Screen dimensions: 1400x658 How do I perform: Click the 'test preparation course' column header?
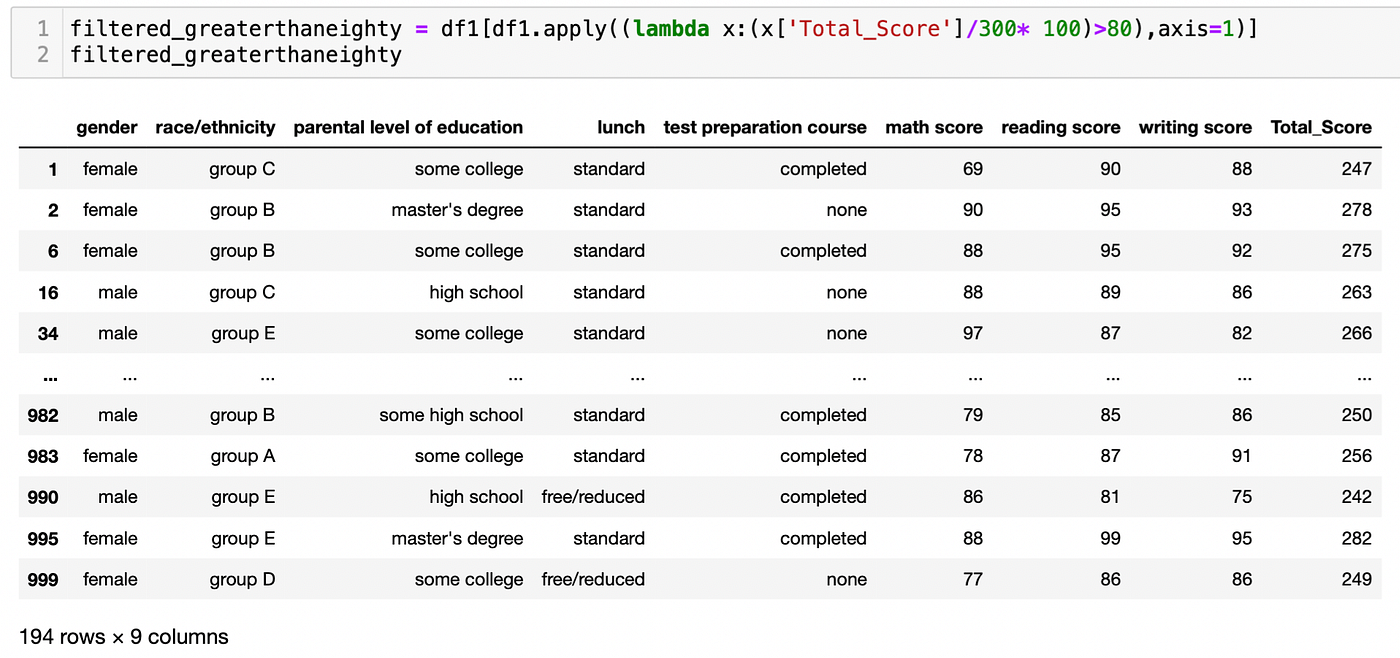pyautogui.click(x=765, y=127)
